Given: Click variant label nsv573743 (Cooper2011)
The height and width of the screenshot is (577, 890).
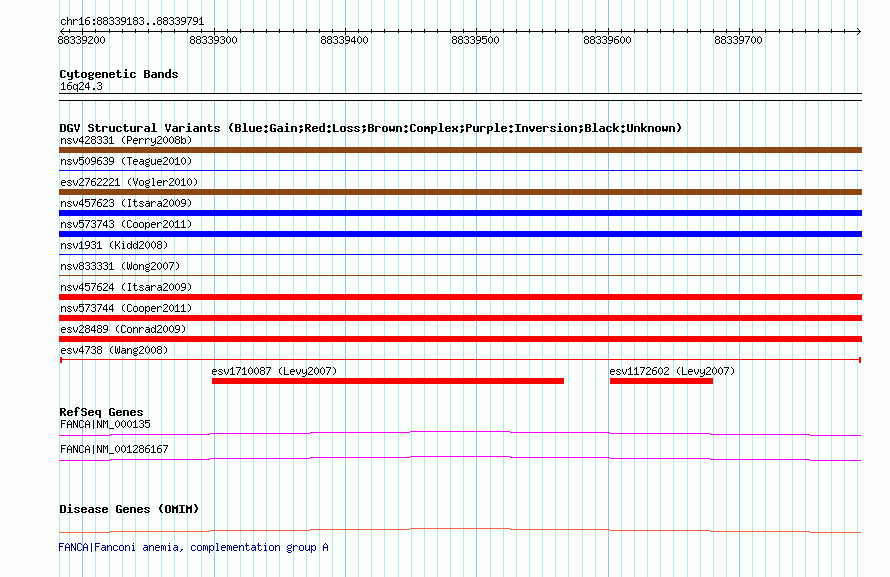Looking at the screenshot, I should coord(126,224).
